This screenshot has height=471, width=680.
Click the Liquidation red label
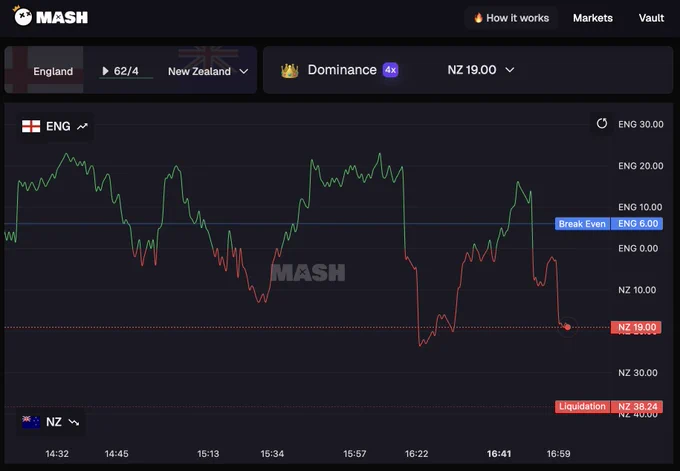582,406
